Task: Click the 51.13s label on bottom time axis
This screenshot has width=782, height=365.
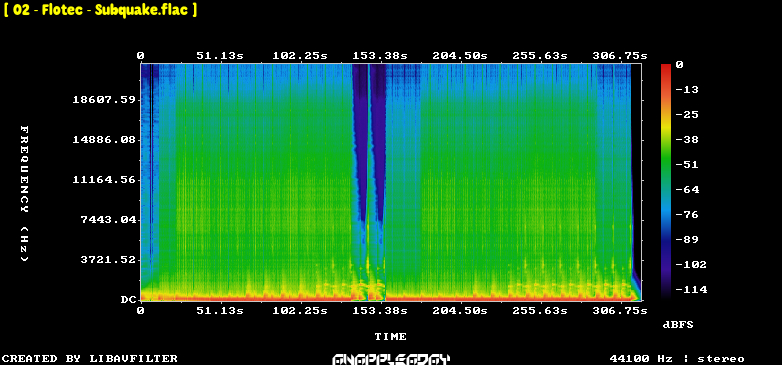Action: pos(220,311)
